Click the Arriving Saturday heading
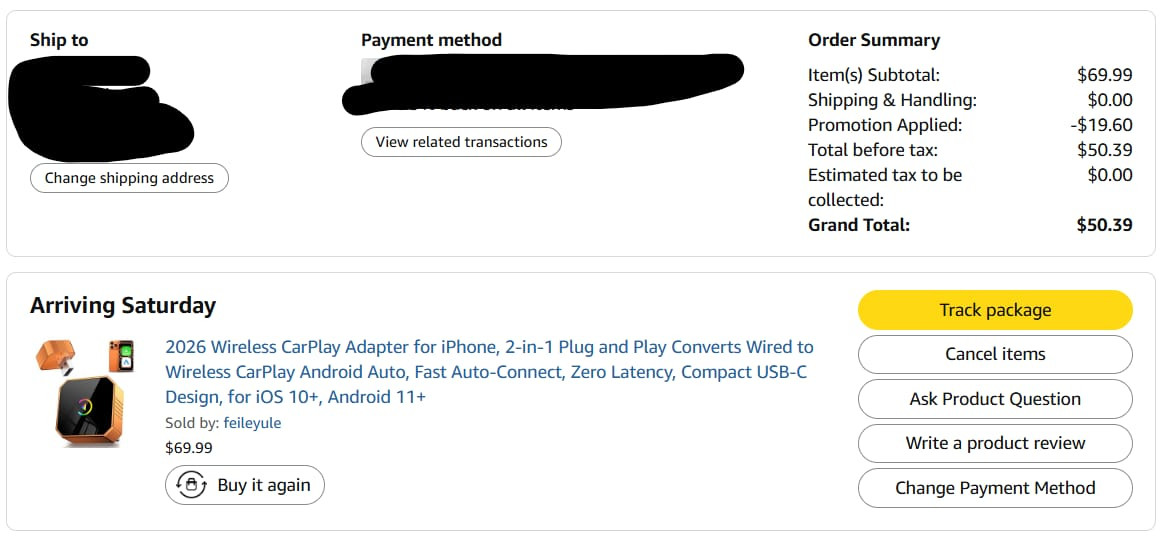This screenshot has width=1175, height=550. 123,305
